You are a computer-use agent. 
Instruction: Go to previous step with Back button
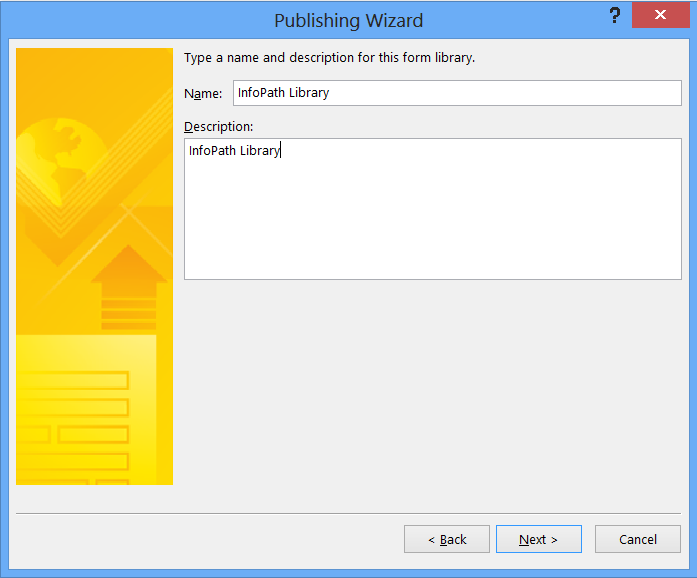tap(447, 539)
